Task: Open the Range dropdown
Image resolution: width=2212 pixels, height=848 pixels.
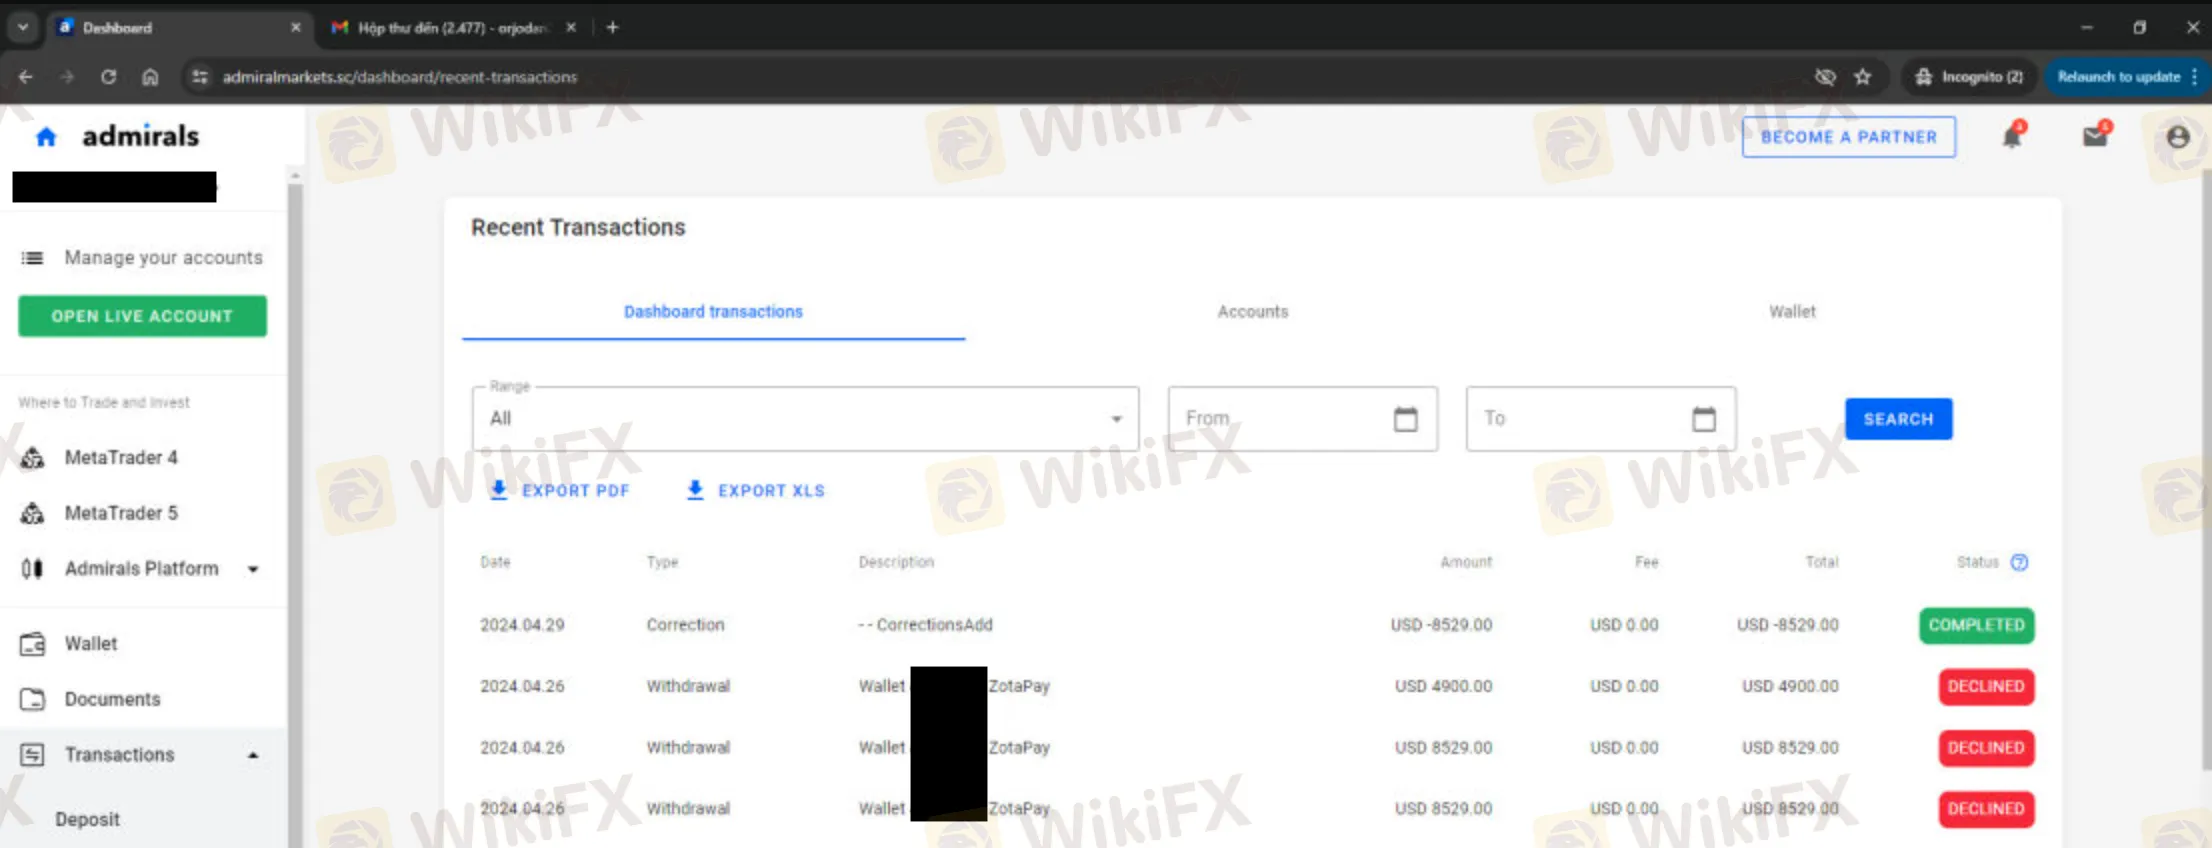Action: click(805, 419)
